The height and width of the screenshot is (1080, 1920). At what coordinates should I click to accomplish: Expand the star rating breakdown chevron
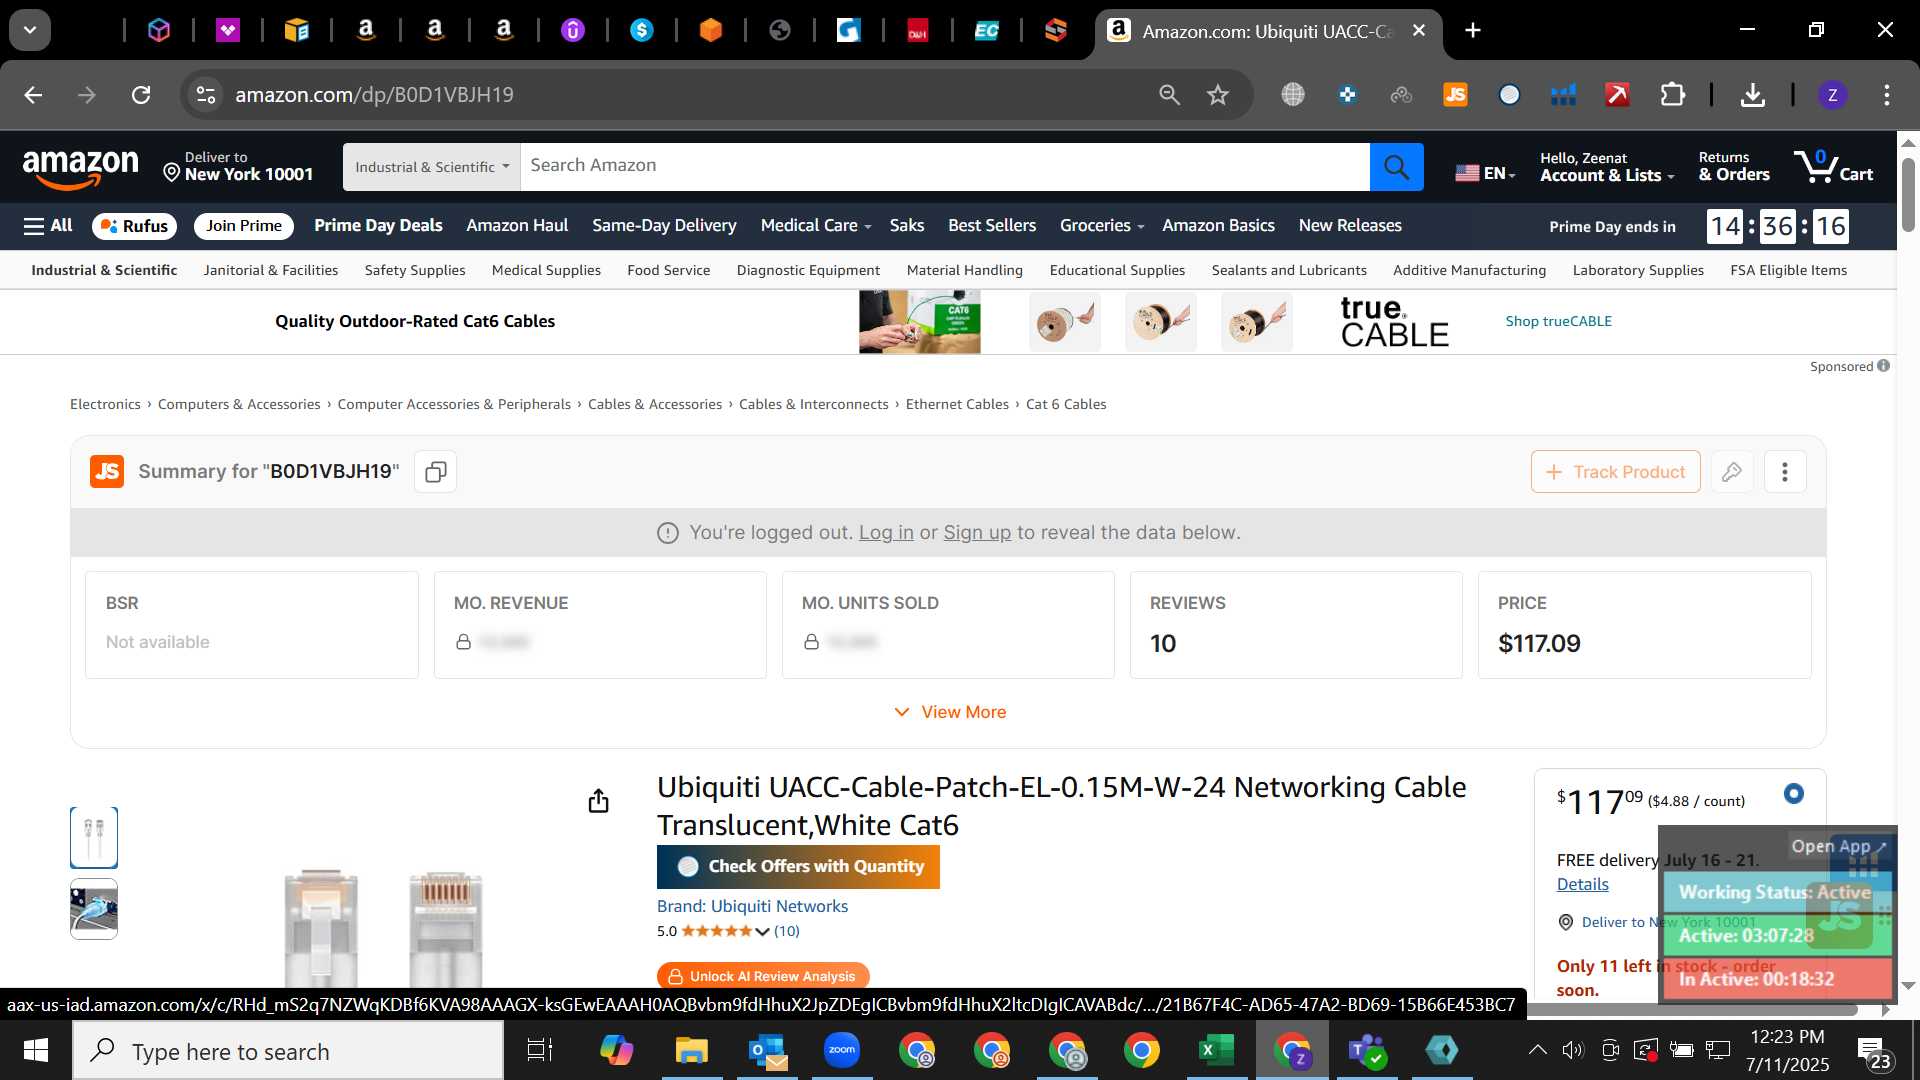pyautogui.click(x=762, y=932)
